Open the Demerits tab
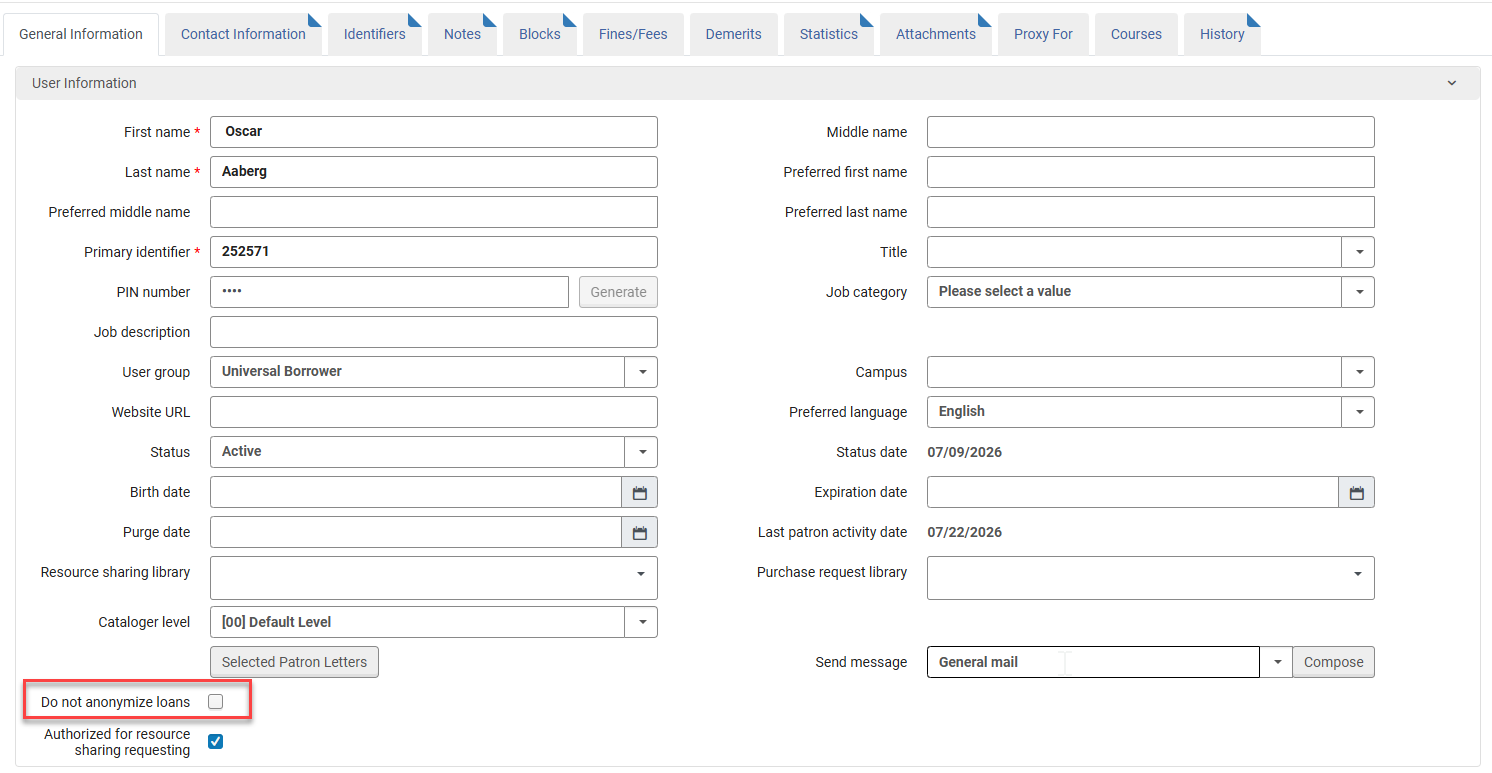The height and width of the screenshot is (773, 1492). (x=734, y=34)
